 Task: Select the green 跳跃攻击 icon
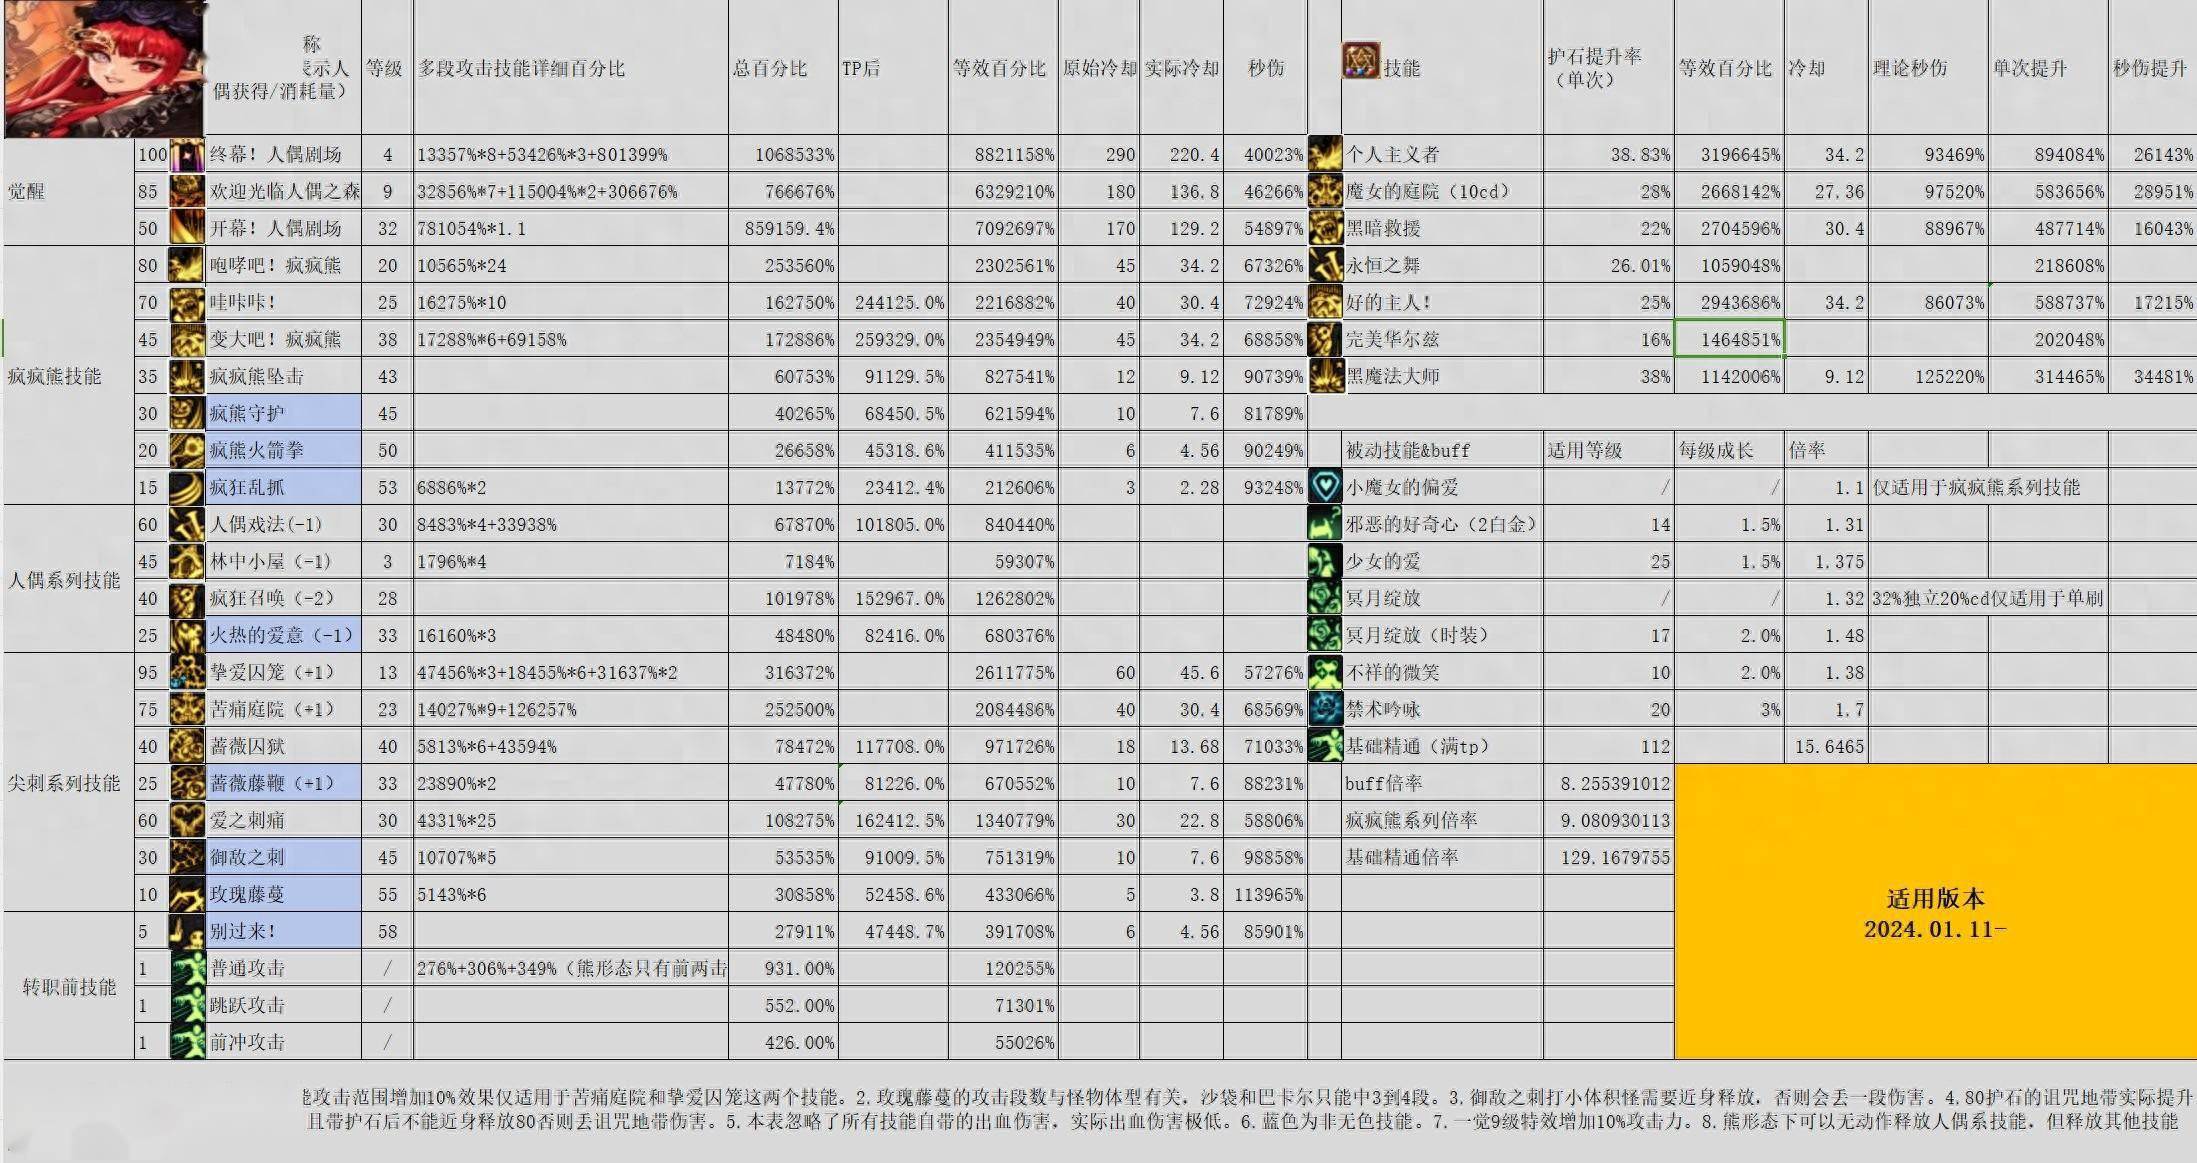(x=187, y=1005)
